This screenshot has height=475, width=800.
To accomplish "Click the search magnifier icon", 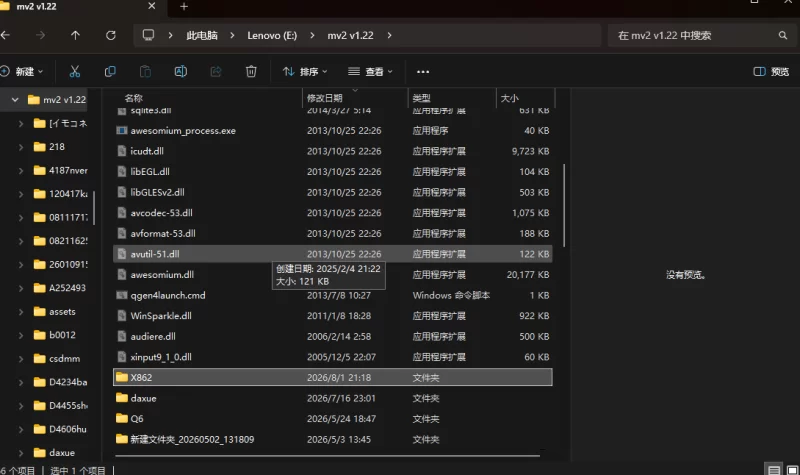I will (x=783, y=35).
